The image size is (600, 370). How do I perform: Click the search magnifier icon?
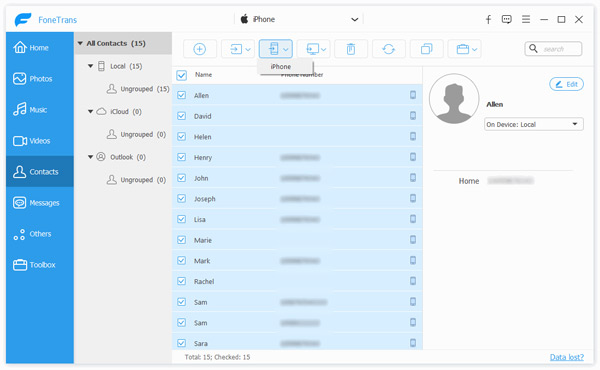click(533, 48)
